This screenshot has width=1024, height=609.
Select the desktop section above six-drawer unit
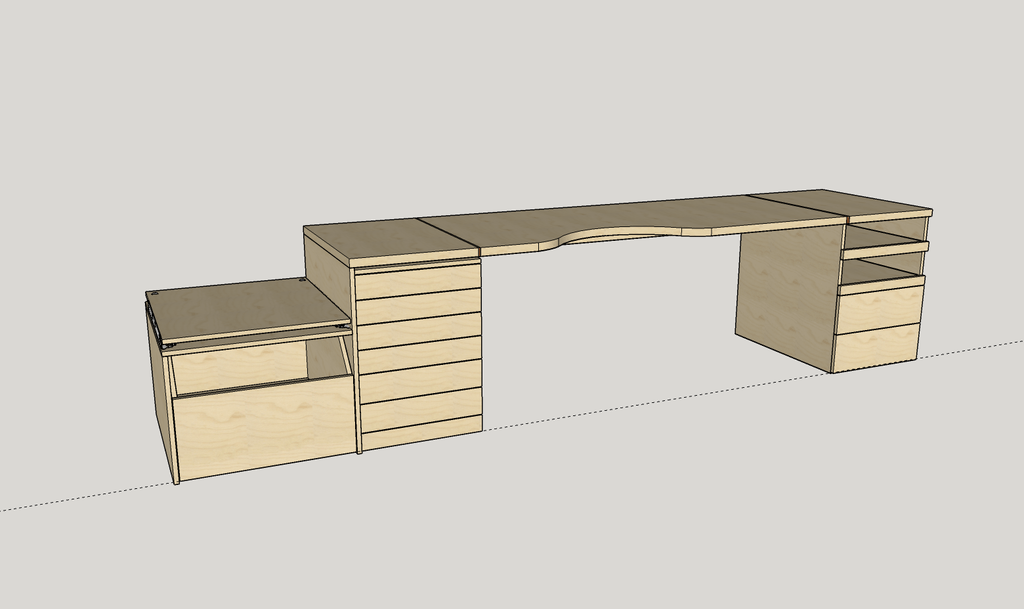pyautogui.click(x=392, y=240)
